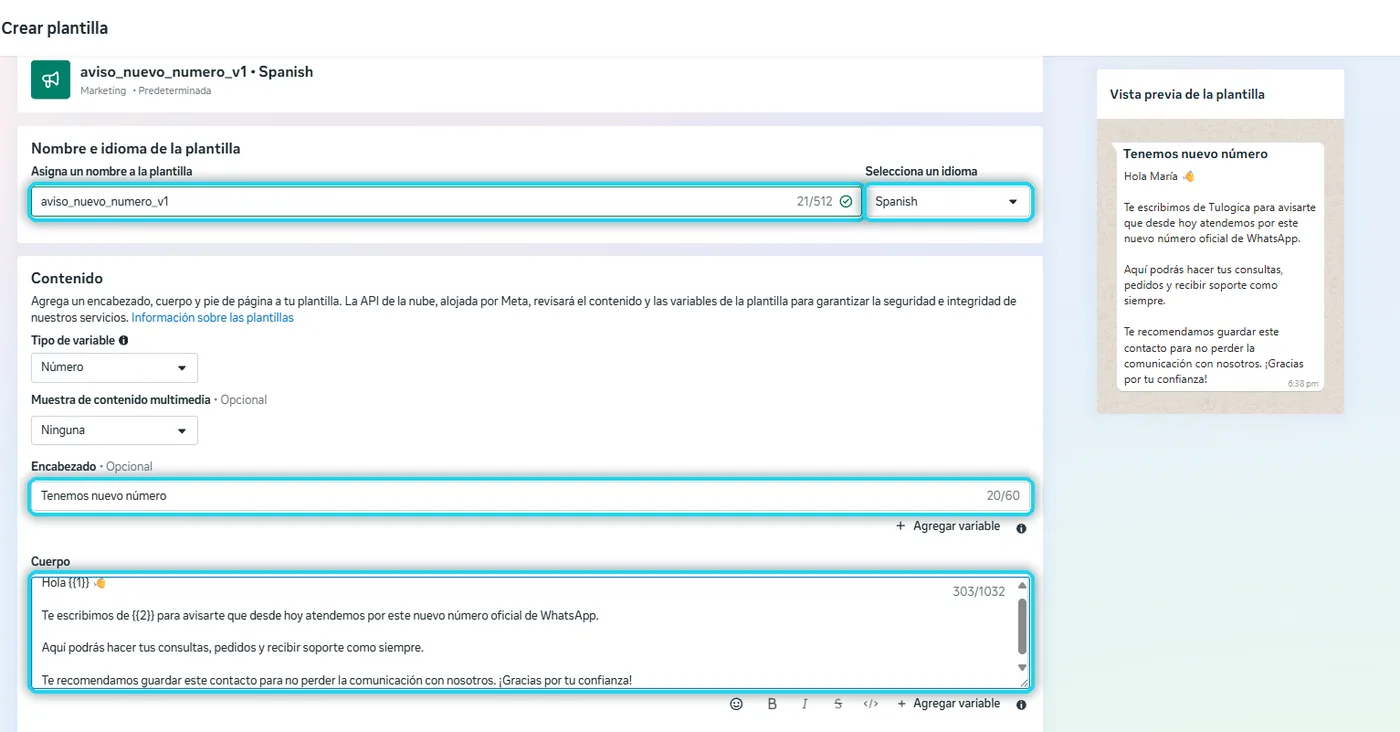Click the template name input field
This screenshot has width=1400, height=732.
pyautogui.click(x=446, y=201)
